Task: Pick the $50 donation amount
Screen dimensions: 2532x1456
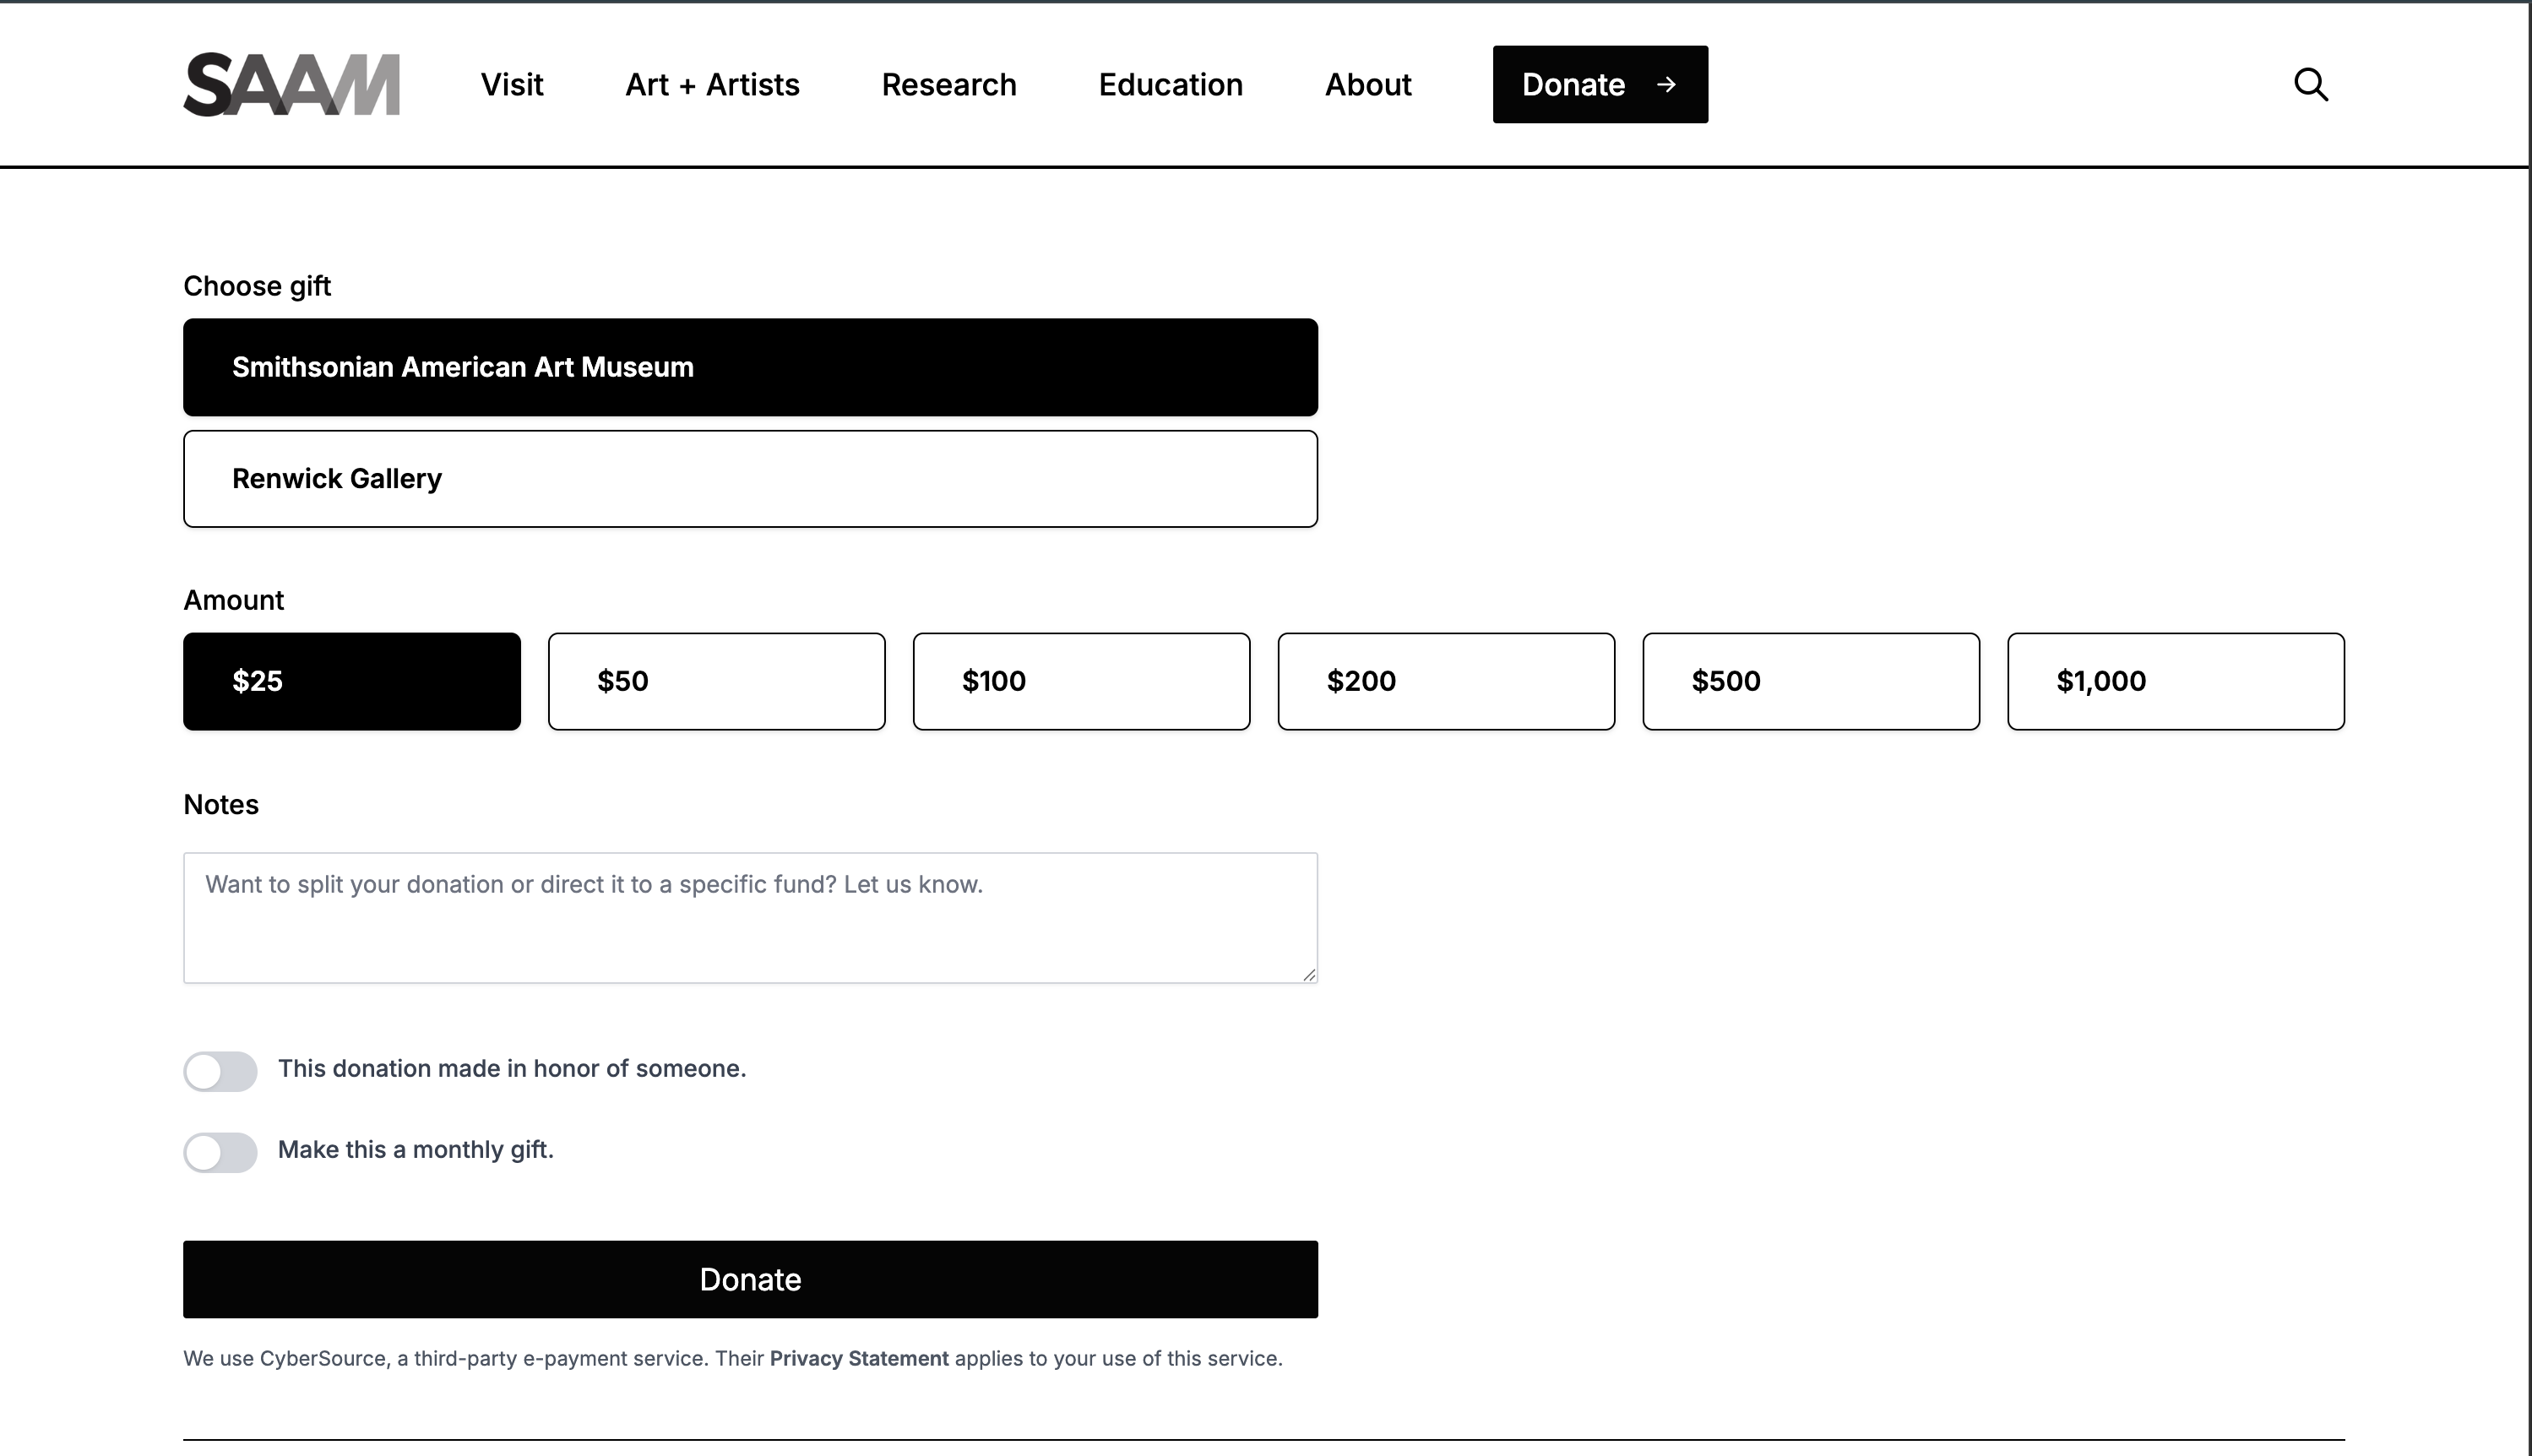Action: (716, 681)
